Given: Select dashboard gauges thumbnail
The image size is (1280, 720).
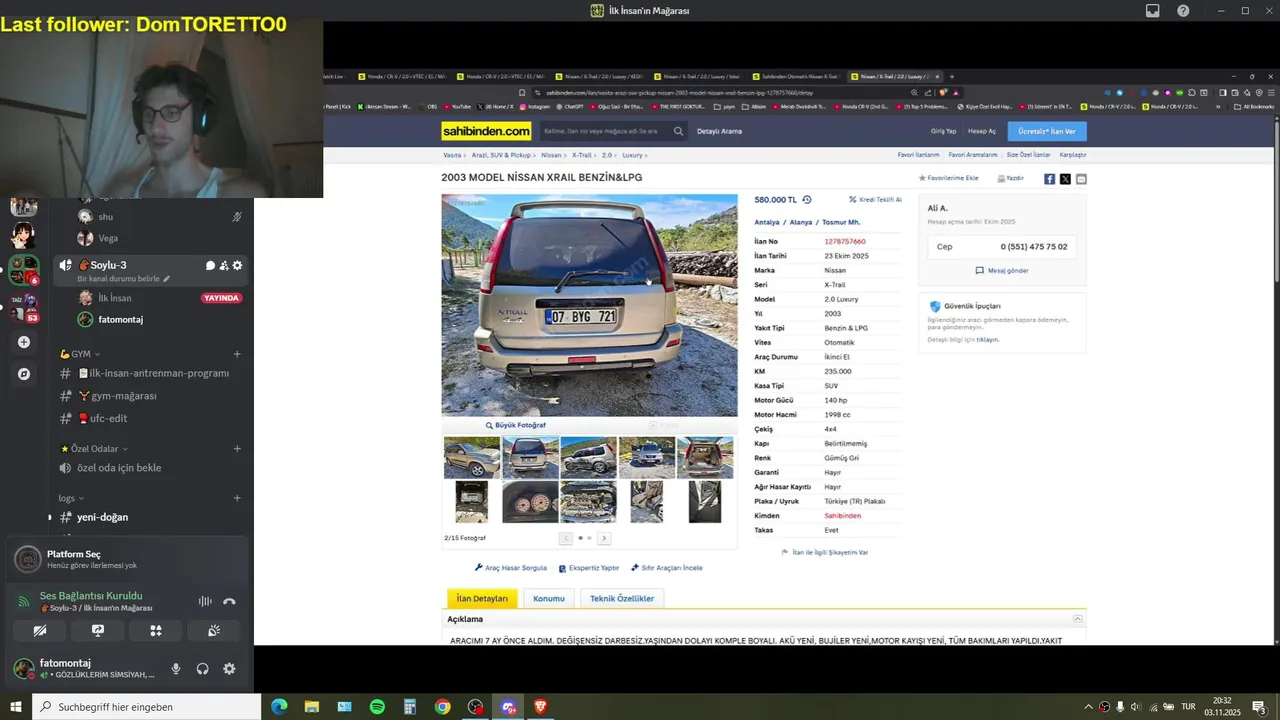Looking at the screenshot, I should (x=530, y=501).
